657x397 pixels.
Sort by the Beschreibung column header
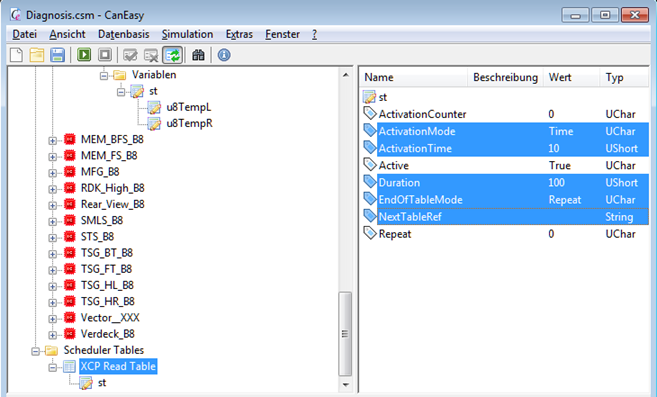(505, 78)
